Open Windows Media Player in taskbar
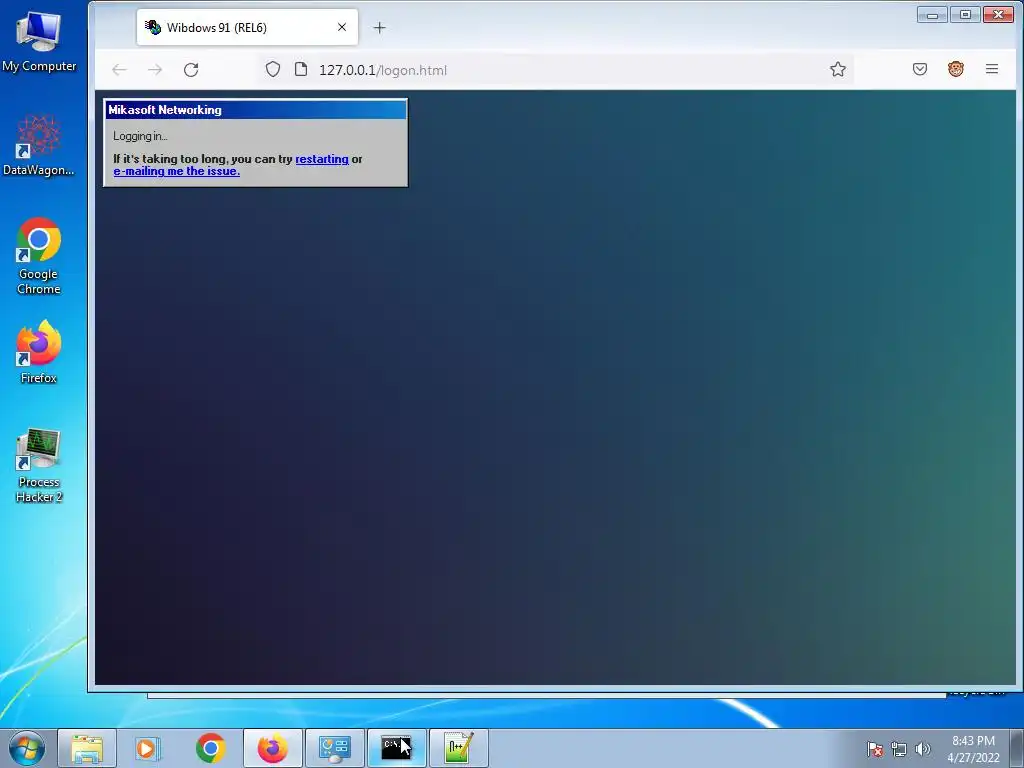 tap(148, 748)
